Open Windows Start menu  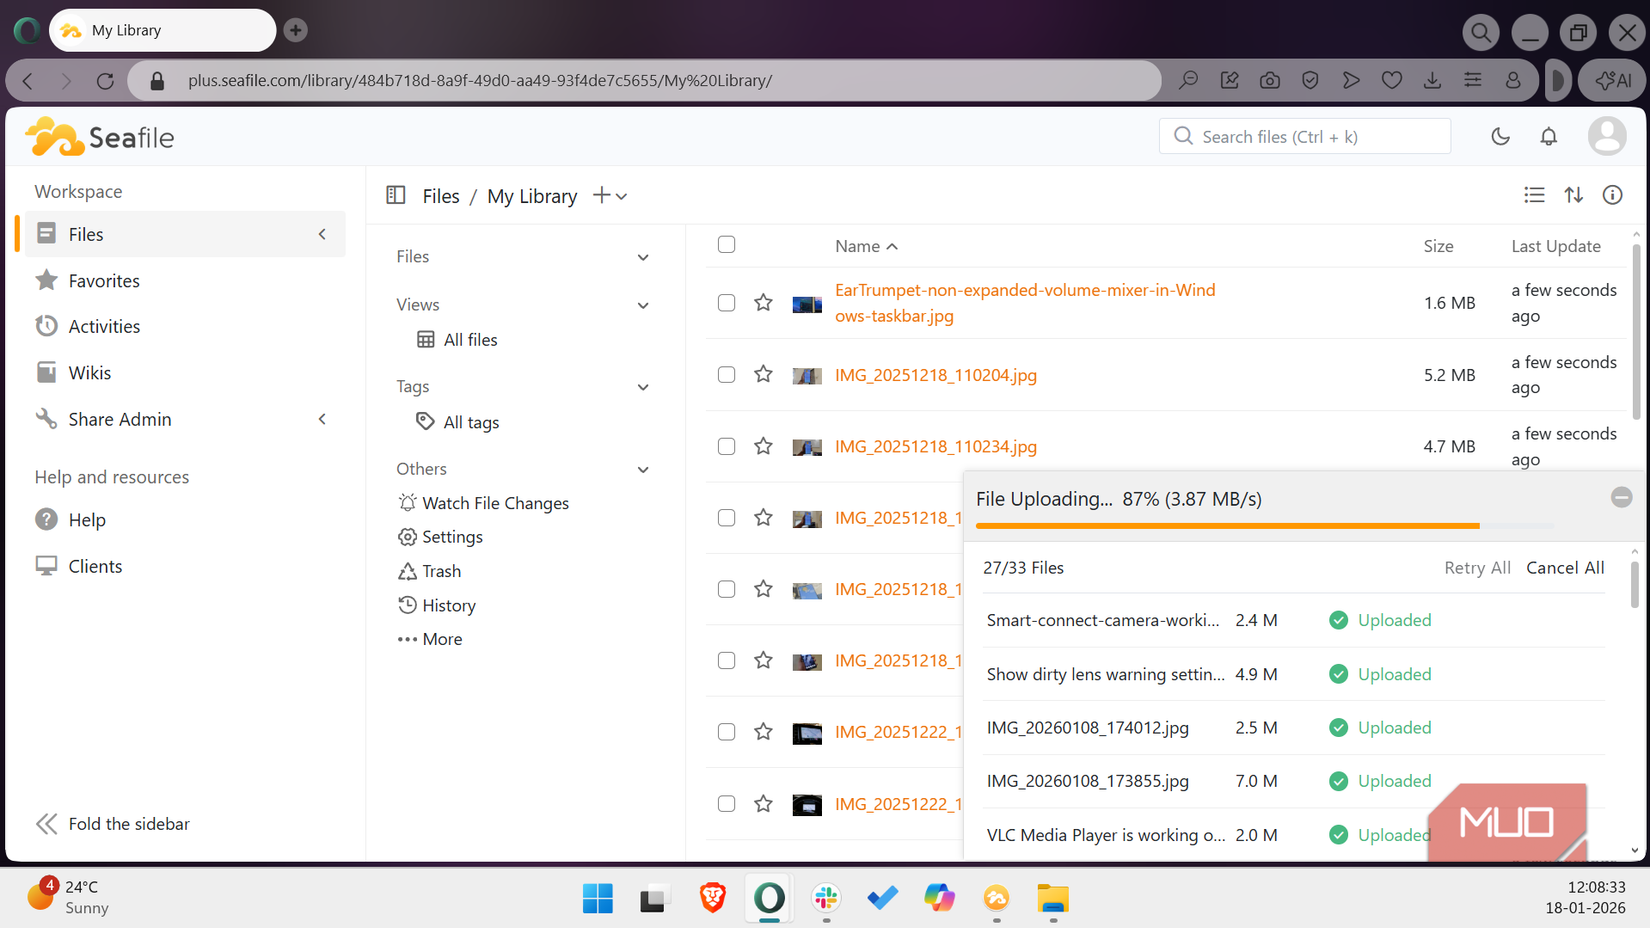[x=598, y=898]
